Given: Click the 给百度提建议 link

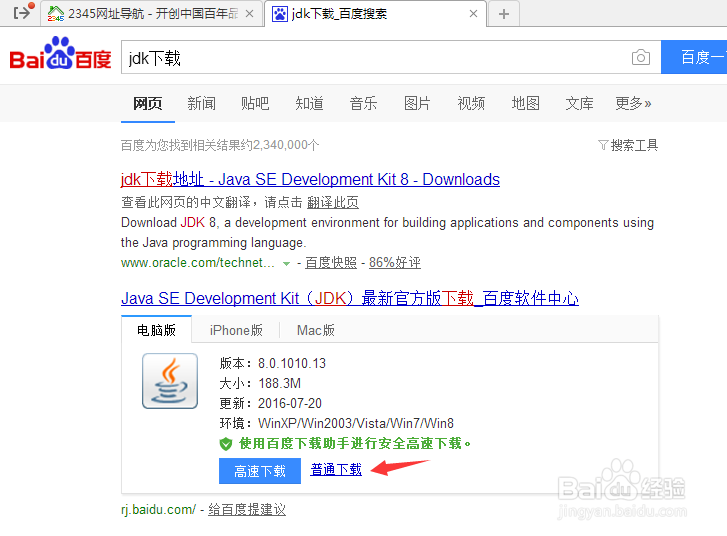Looking at the screenshot, I should point(247,510).
